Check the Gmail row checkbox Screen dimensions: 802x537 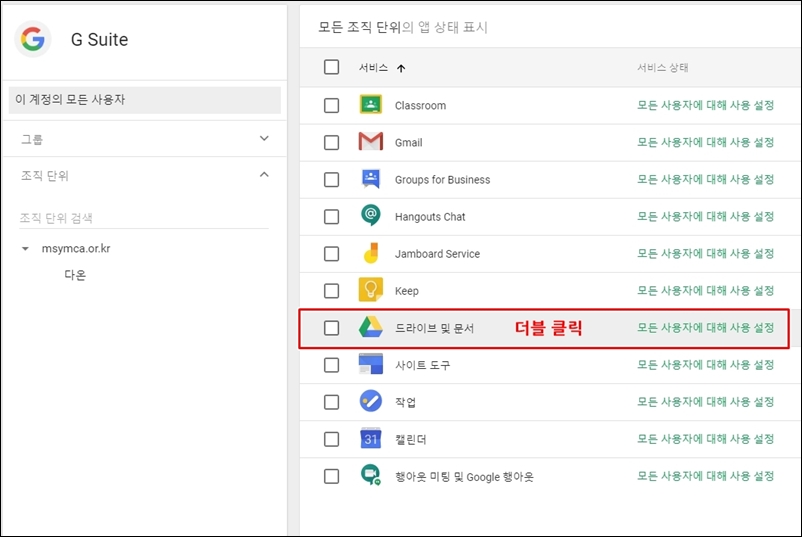331,142
